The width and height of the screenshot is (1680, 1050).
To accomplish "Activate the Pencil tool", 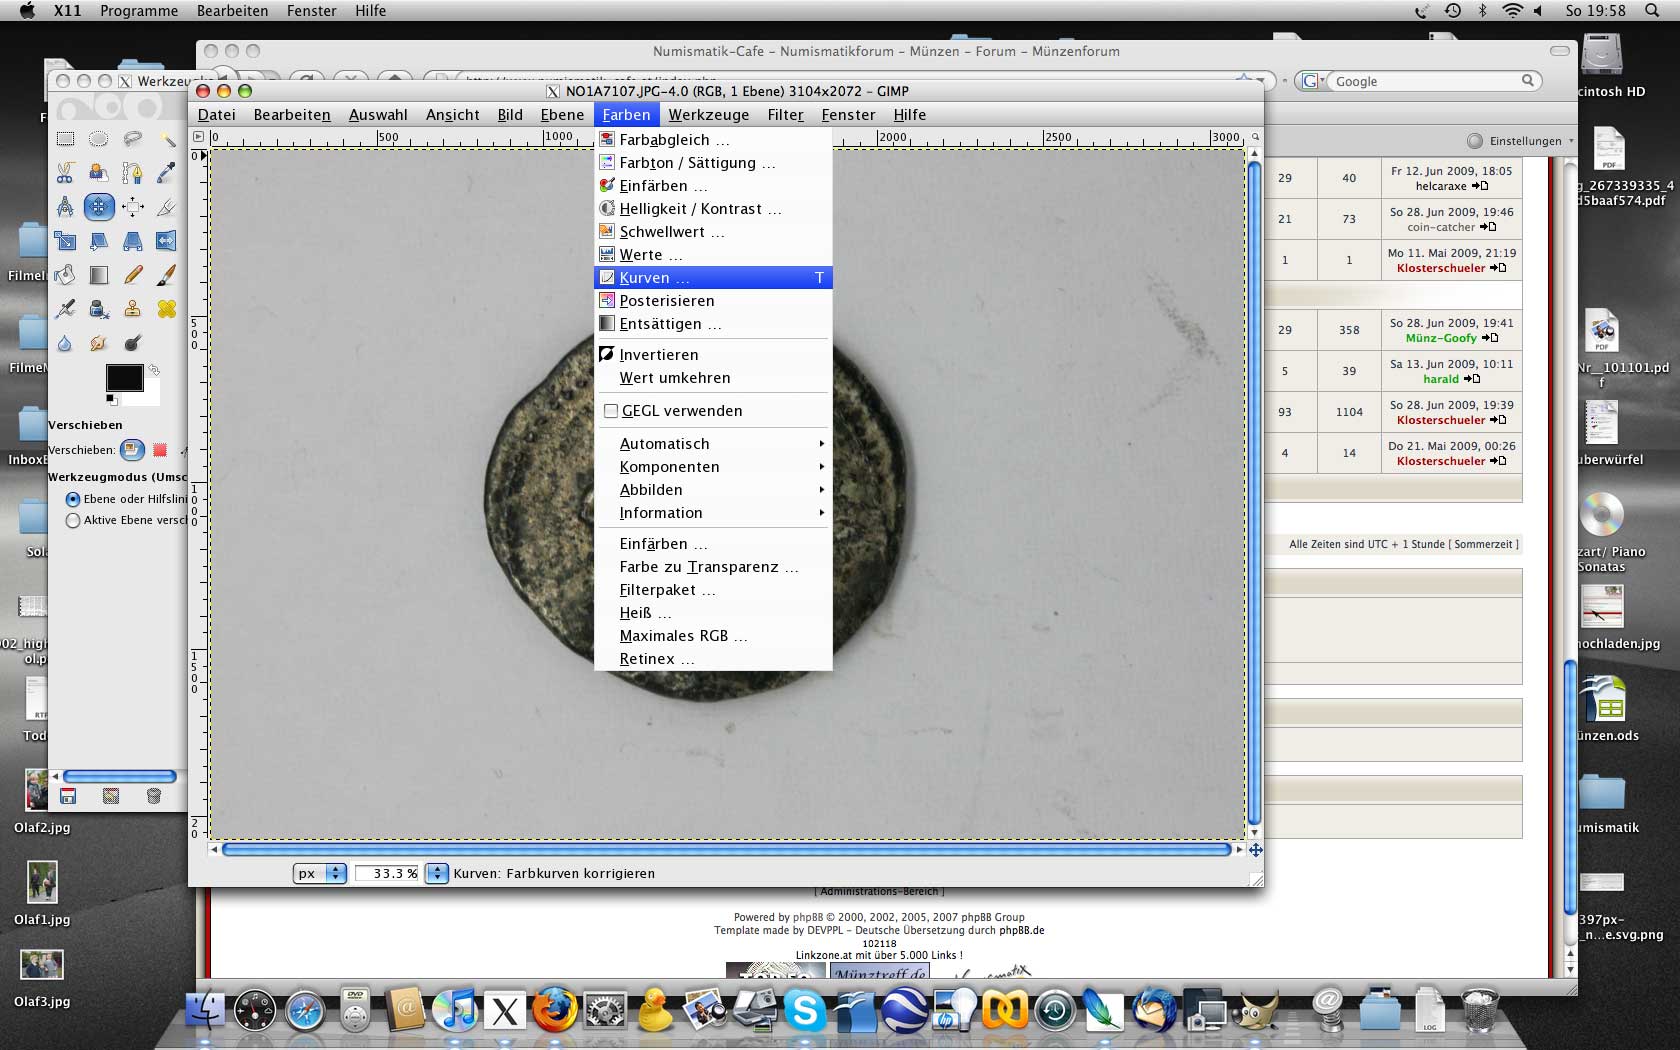I will pos(132,275).
